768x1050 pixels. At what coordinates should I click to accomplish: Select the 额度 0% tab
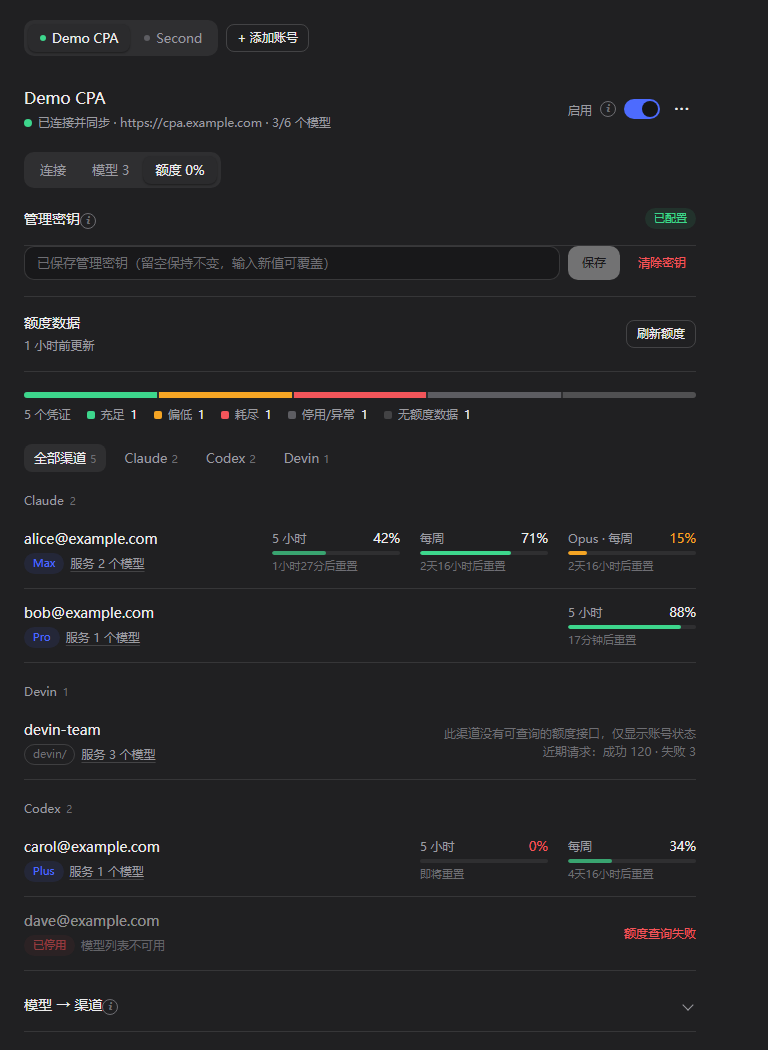coord(179,170)
